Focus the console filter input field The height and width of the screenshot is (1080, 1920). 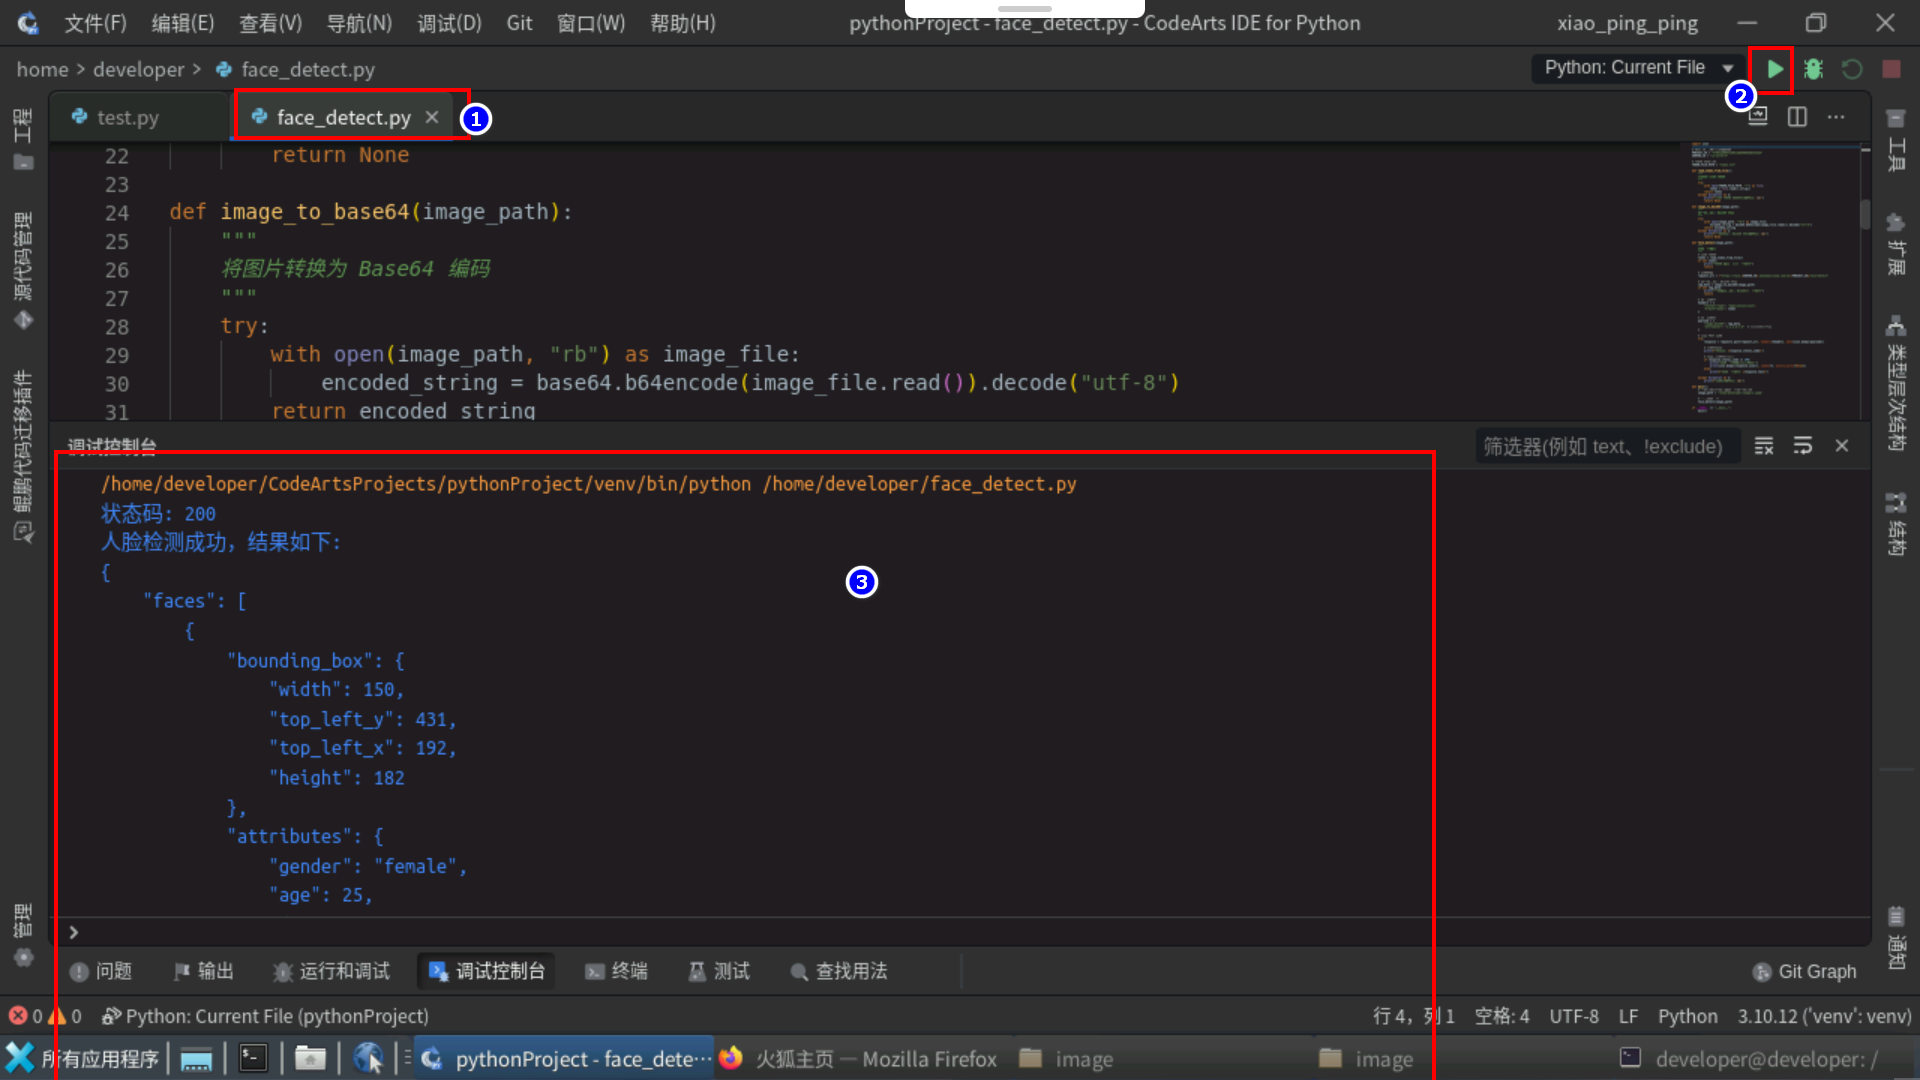1604,446
